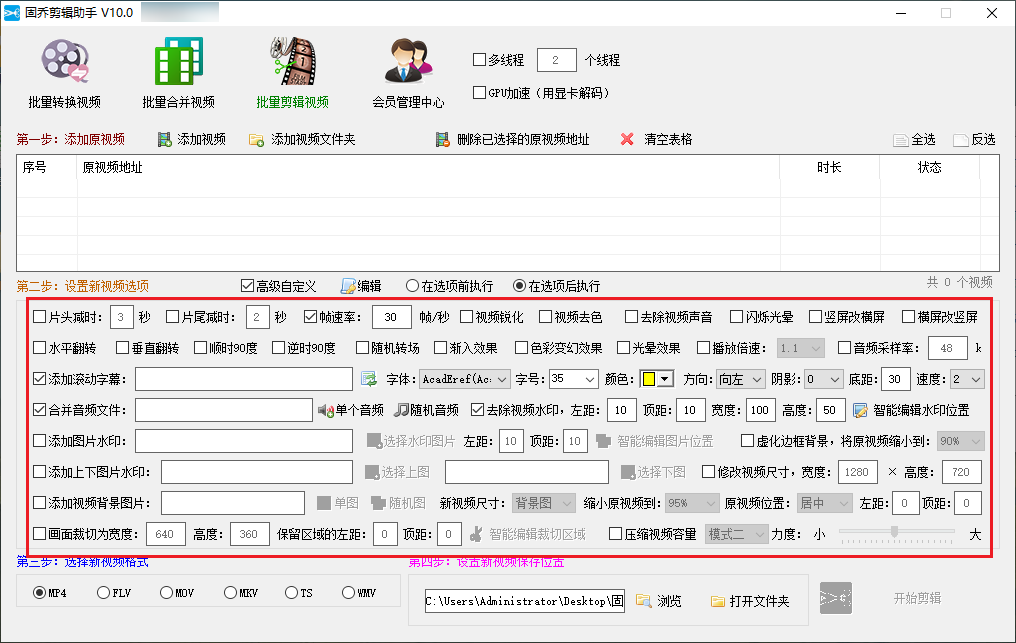Viewport: 1016px width, 643px height.
Task: Click 添加视频 icon button
Action: pos(164,140)
